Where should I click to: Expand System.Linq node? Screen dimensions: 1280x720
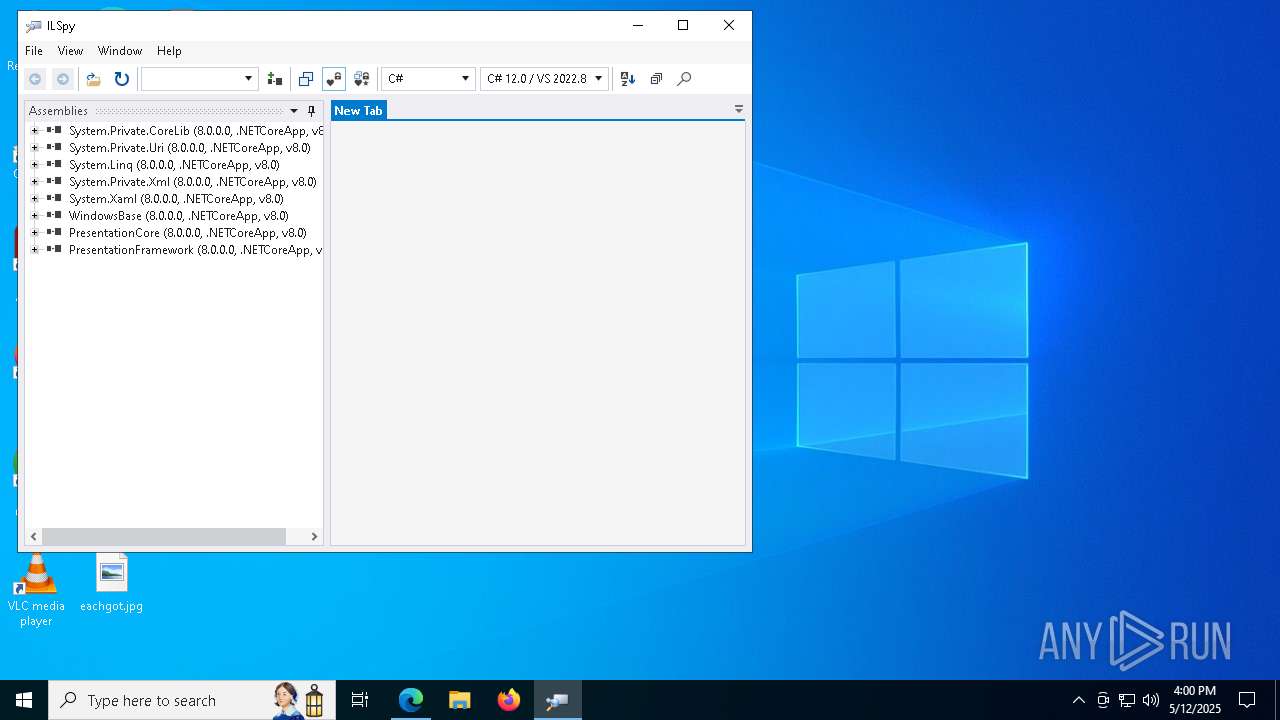[x=35, y=165]
